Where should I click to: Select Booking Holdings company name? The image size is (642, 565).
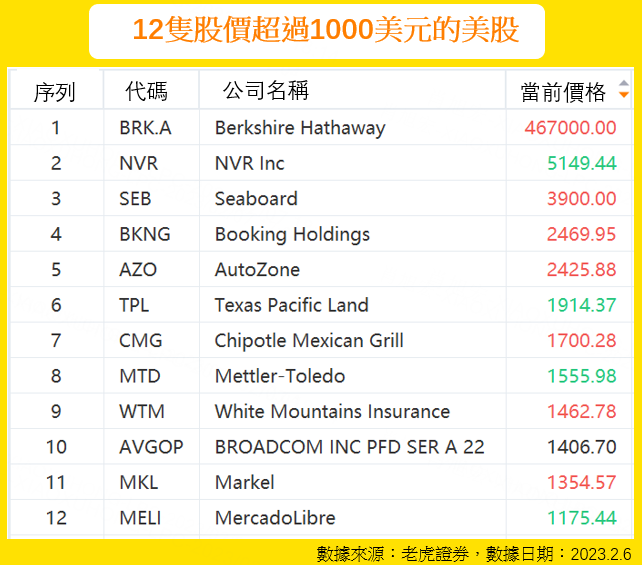click(292, 235)
